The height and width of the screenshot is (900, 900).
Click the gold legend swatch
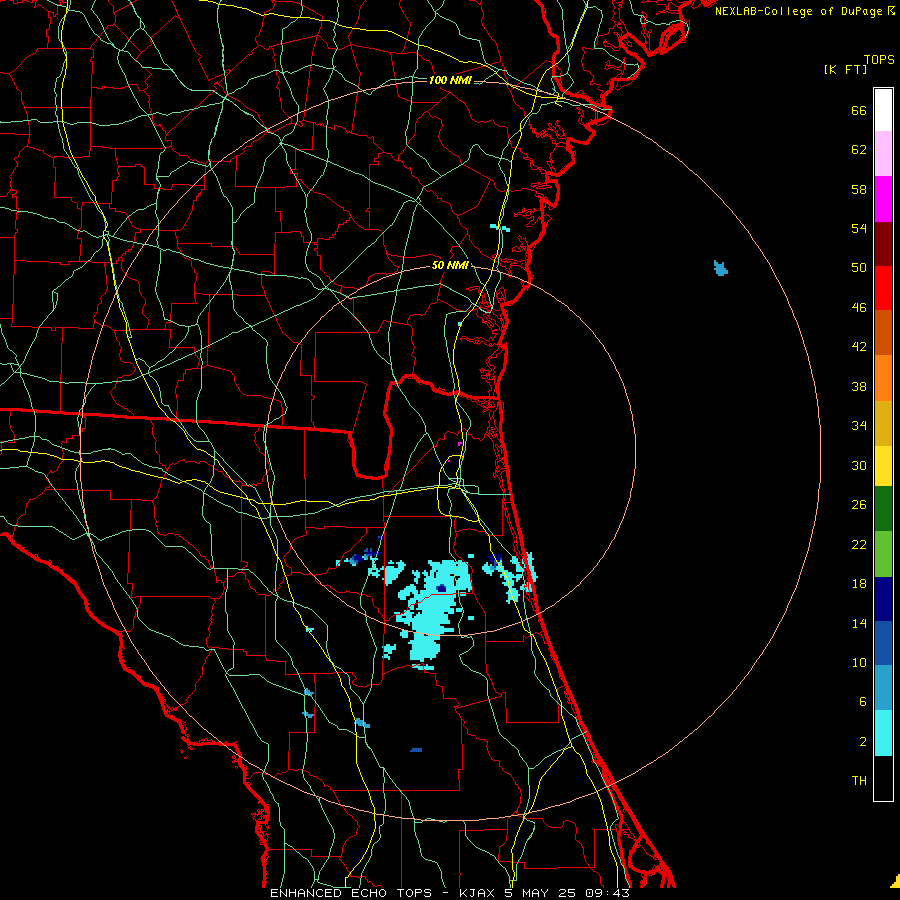click(x=883, y=423)
